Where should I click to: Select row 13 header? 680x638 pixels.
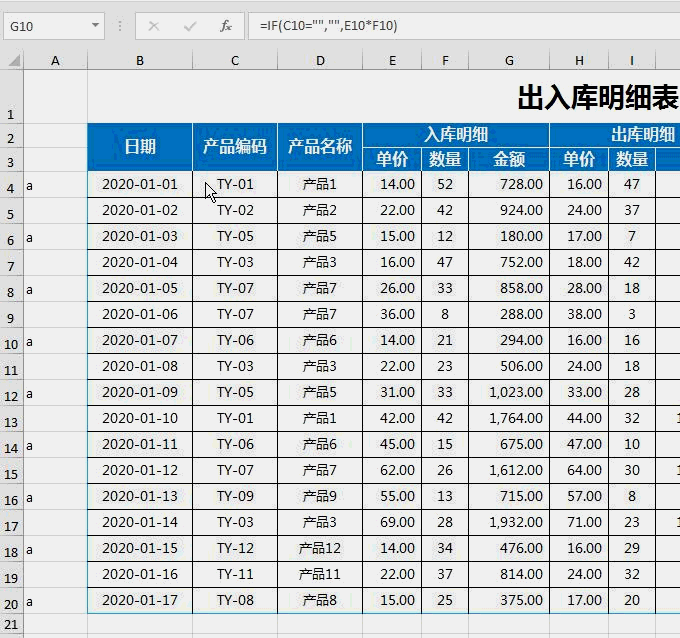click(11, 419)
